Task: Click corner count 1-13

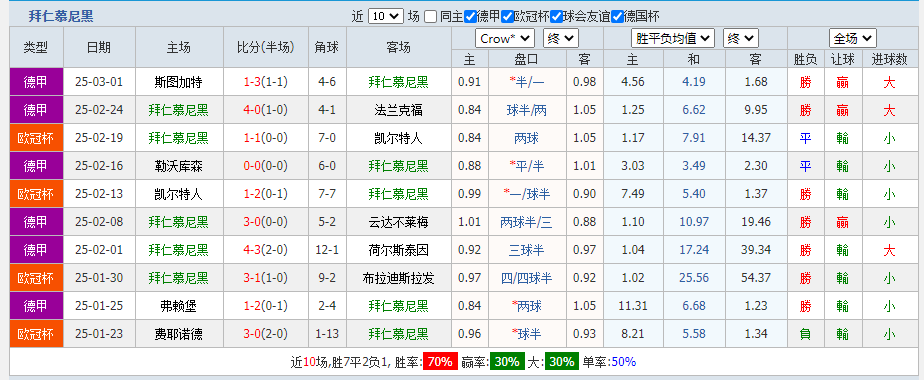Action: tap(326, 334)
